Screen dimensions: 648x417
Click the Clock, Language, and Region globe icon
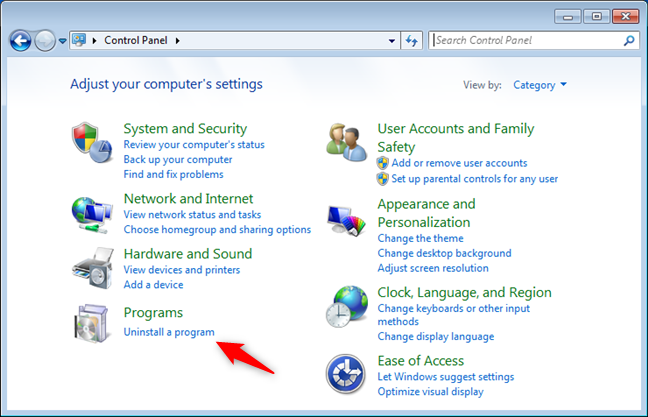[346, 306]
